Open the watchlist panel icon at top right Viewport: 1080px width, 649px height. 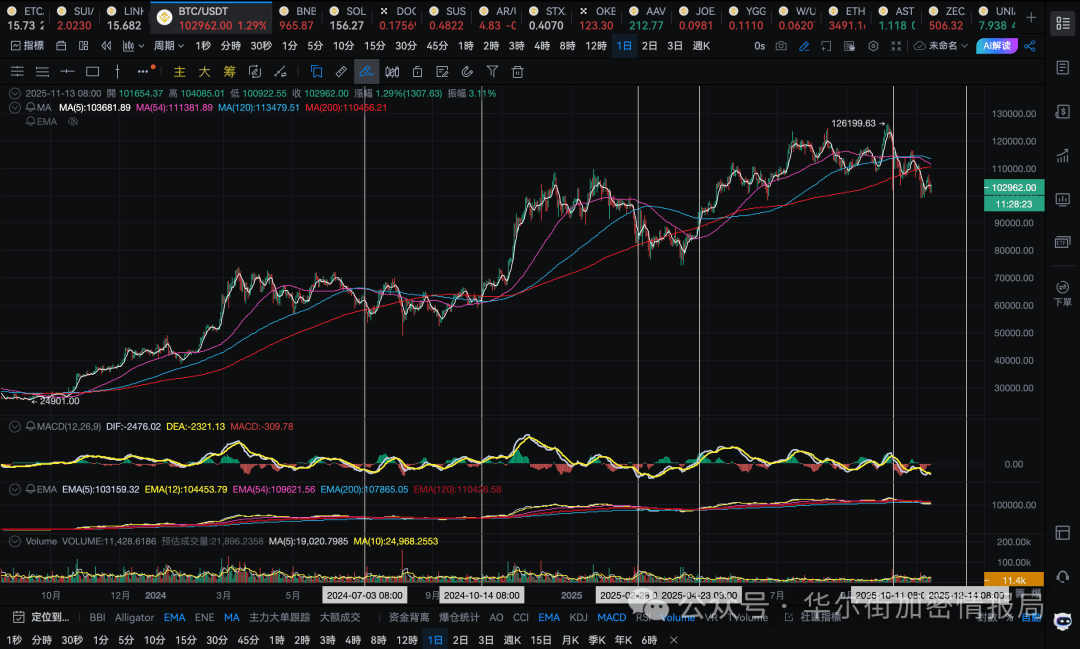(x=1063, y=23)
